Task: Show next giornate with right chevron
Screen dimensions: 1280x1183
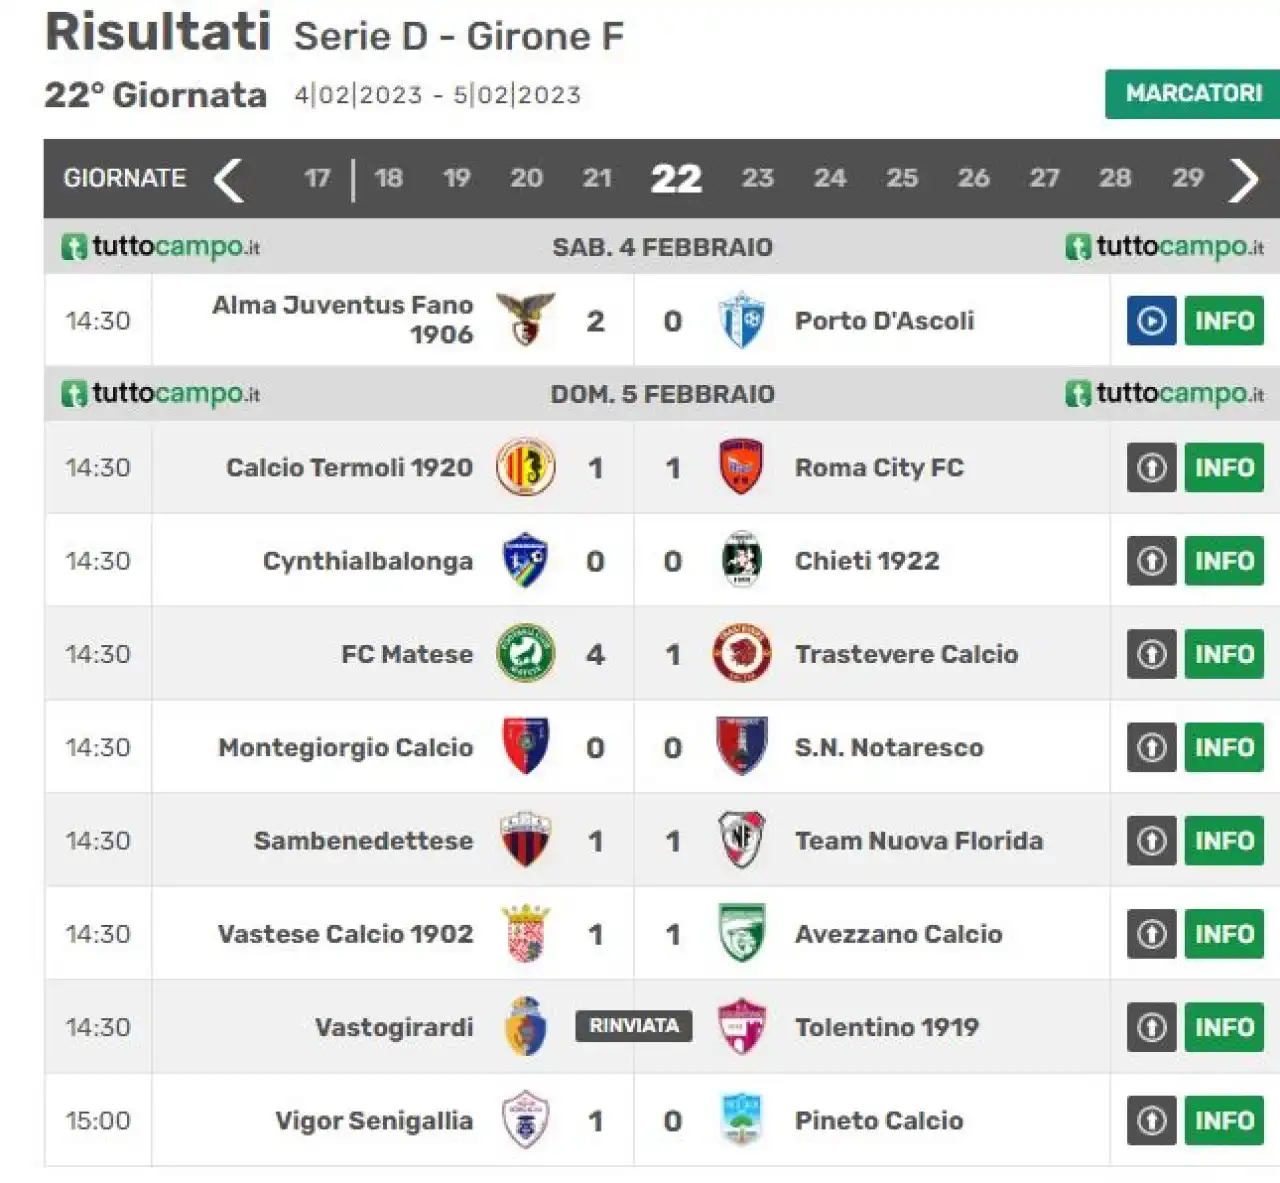Action: (1243, 179)
